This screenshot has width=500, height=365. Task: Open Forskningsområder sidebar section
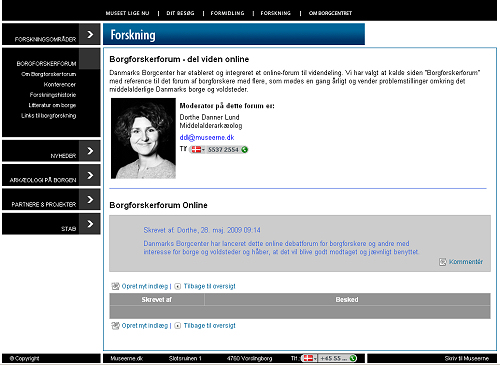point(45,39)
